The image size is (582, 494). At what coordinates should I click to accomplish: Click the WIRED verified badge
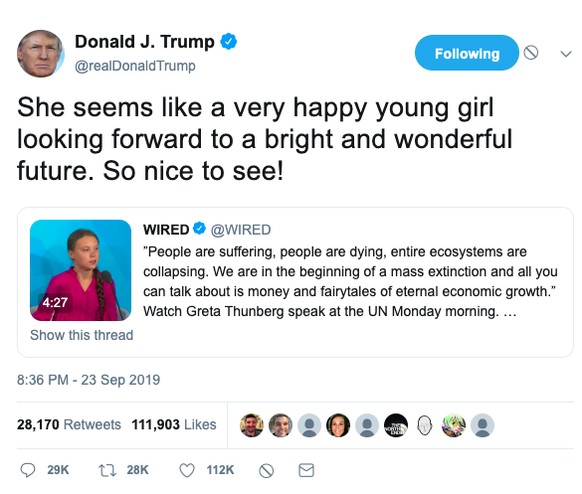pos(200,229)
